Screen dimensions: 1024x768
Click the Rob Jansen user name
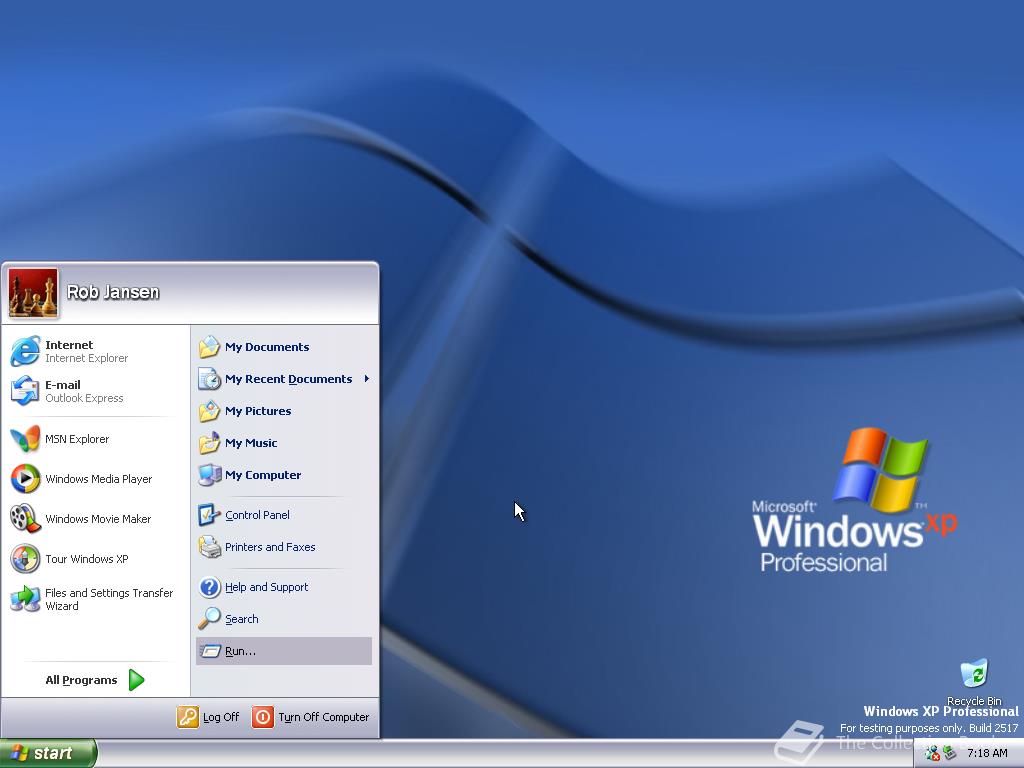click(113, 292)
